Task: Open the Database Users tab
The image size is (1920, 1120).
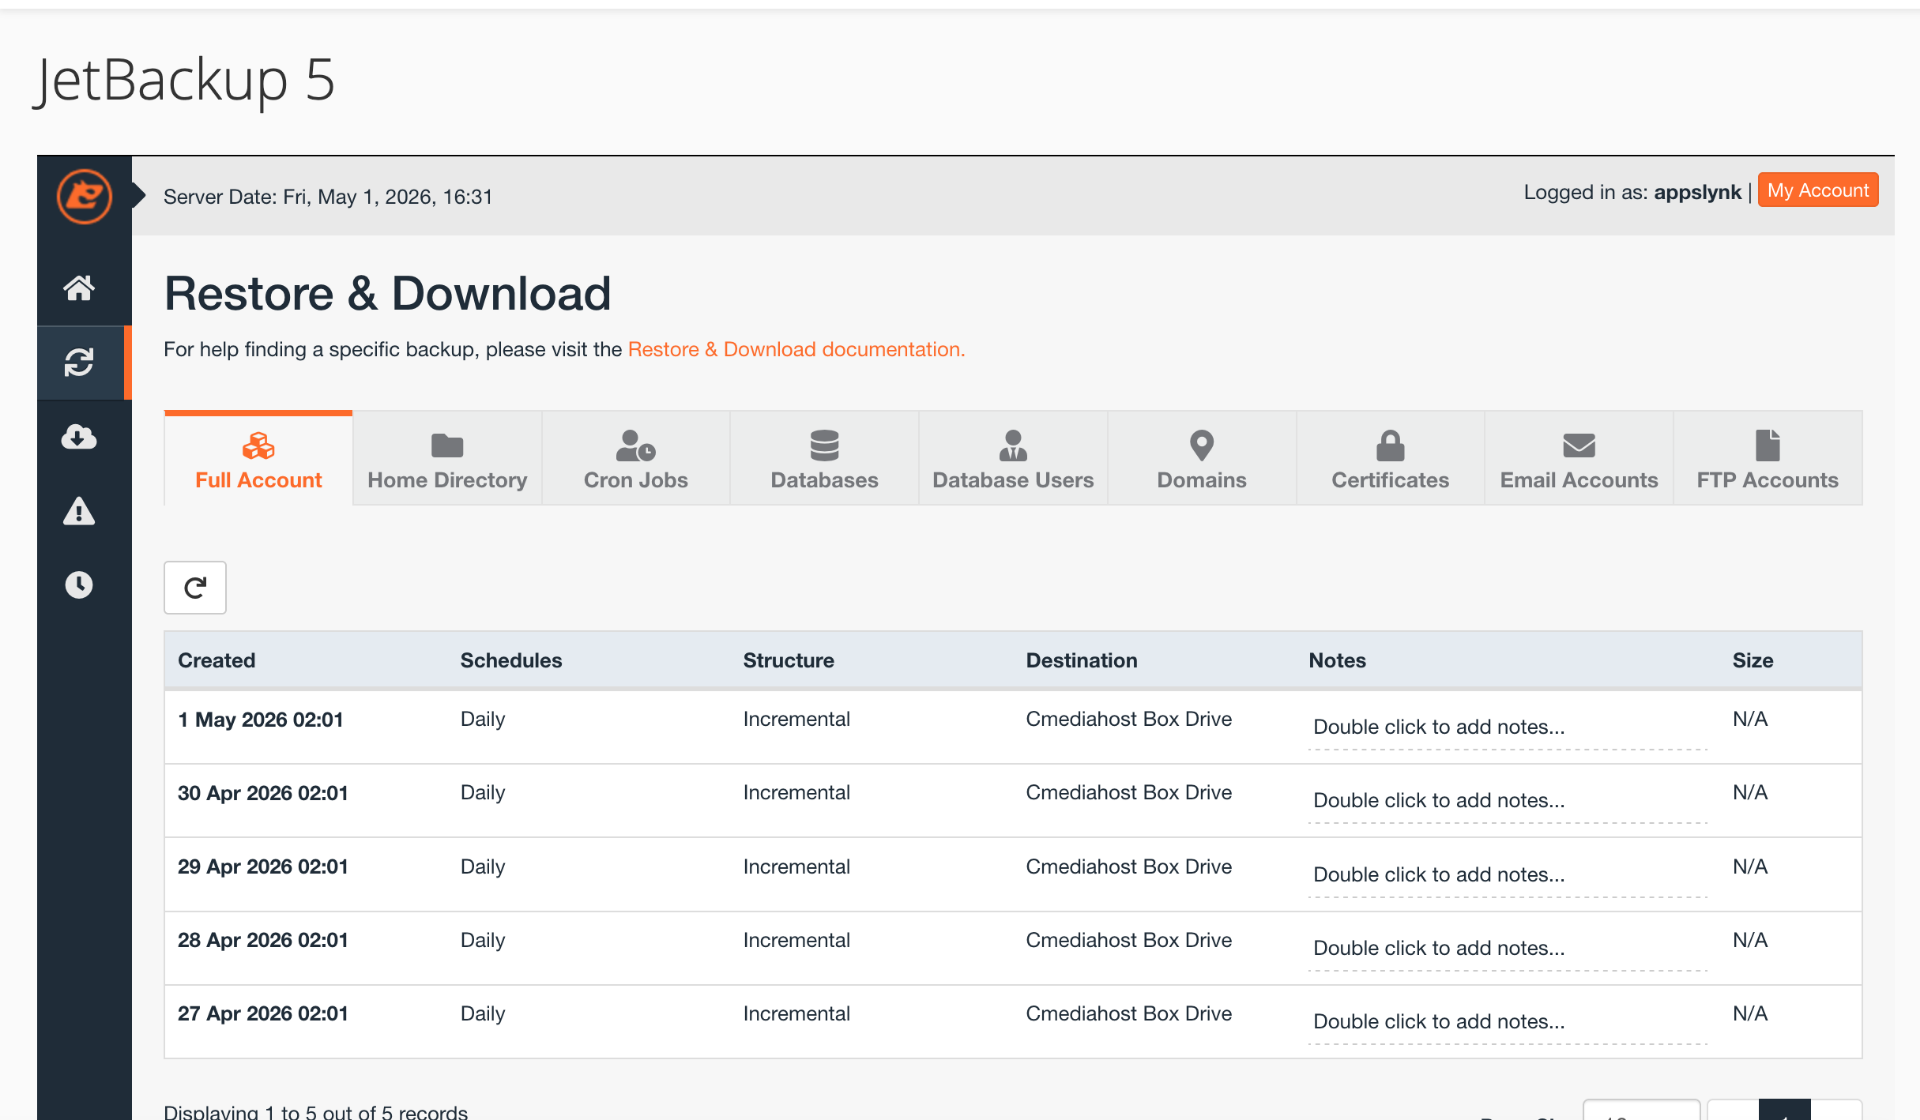Action: click(x=1013, y=459)
